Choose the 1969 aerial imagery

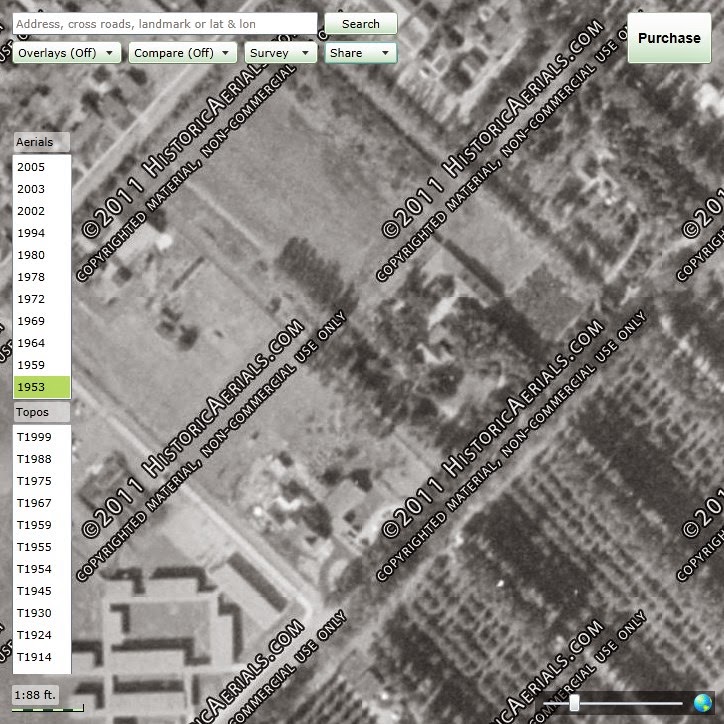(x=42, y=321)
